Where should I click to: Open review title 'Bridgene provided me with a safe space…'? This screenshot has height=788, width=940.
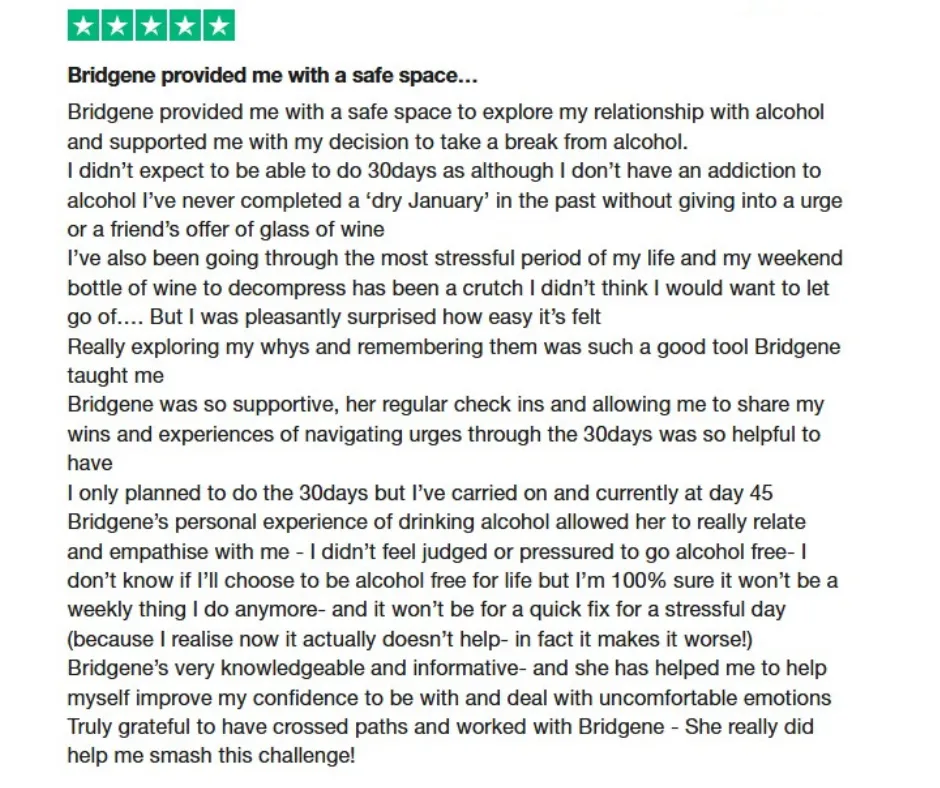coord(272,76)
